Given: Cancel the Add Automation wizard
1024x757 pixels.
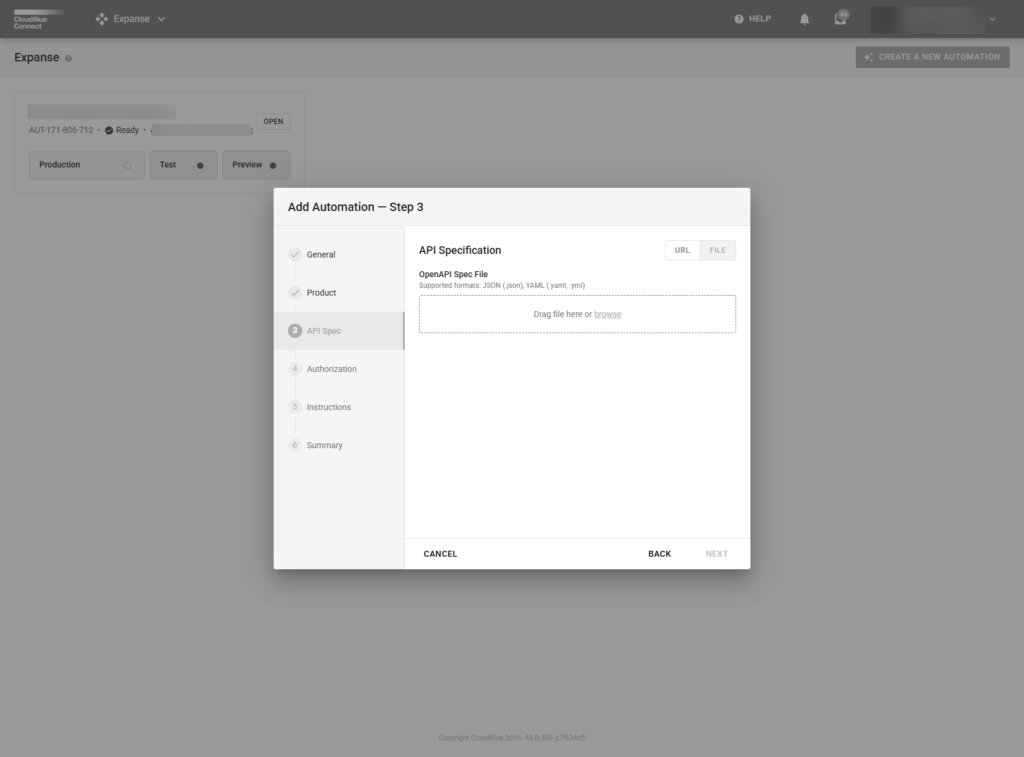Looking at the screenshot, I should [440, 554].
